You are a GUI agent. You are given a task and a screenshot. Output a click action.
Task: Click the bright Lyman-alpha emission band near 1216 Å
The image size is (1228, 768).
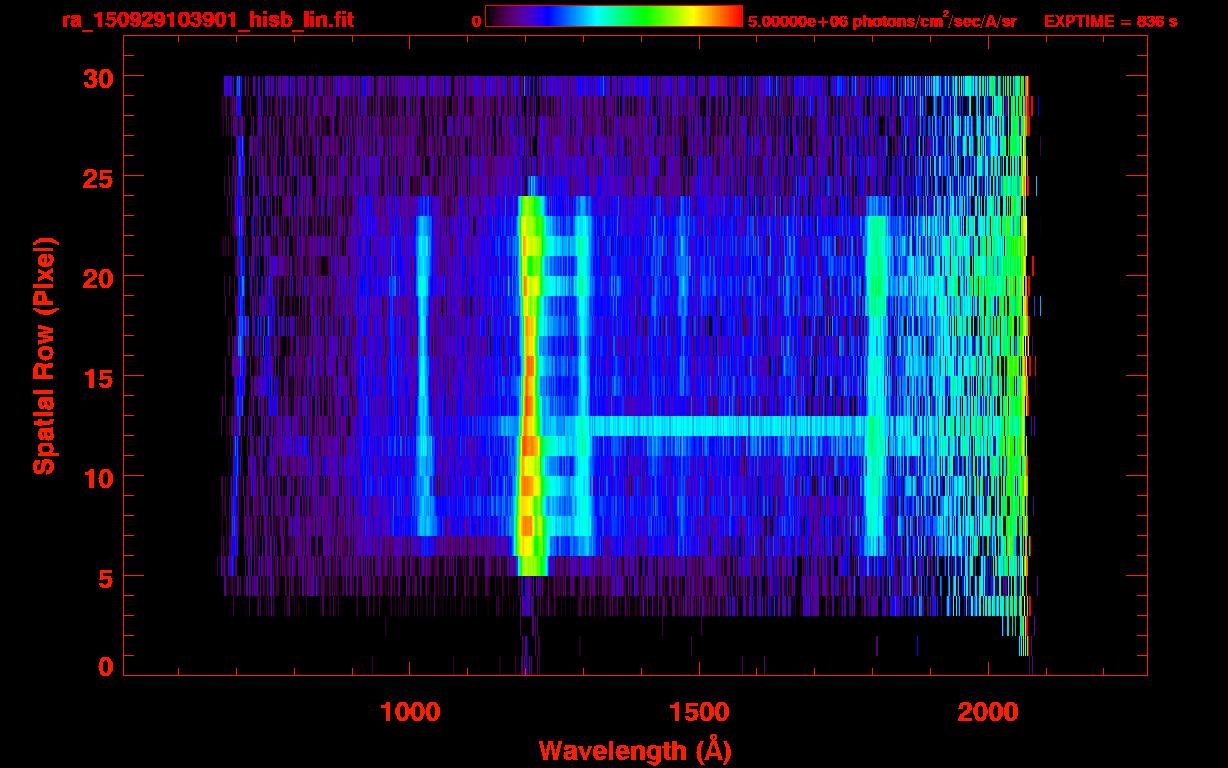530,385
